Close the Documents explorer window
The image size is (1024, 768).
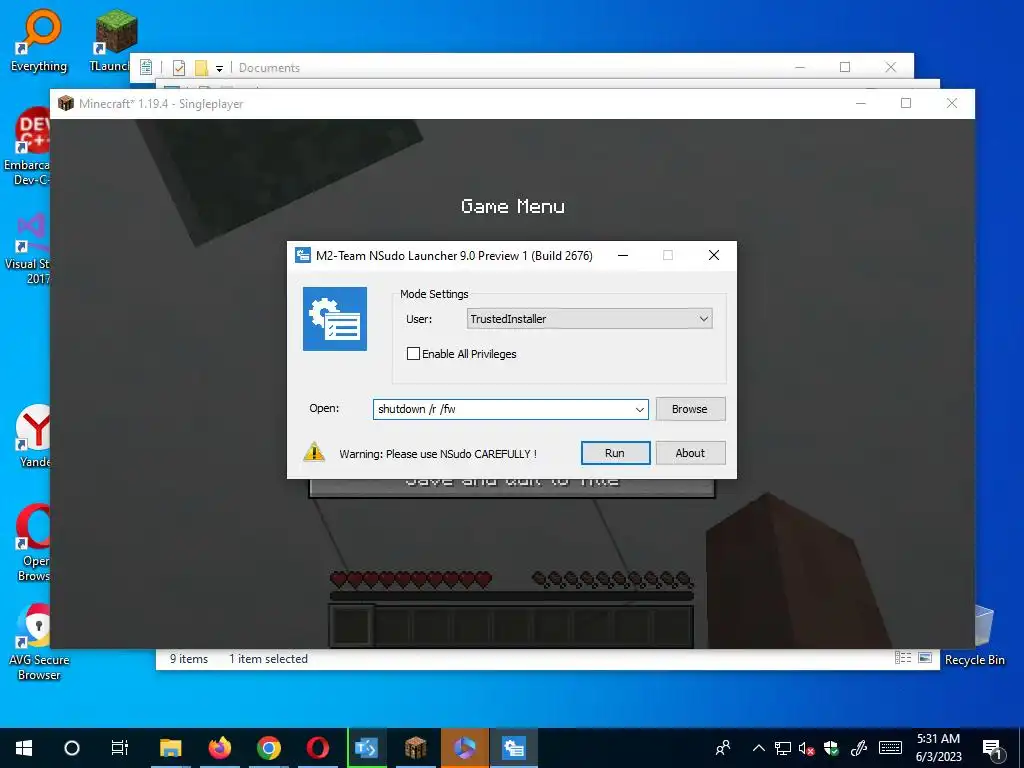click(891, 67)
